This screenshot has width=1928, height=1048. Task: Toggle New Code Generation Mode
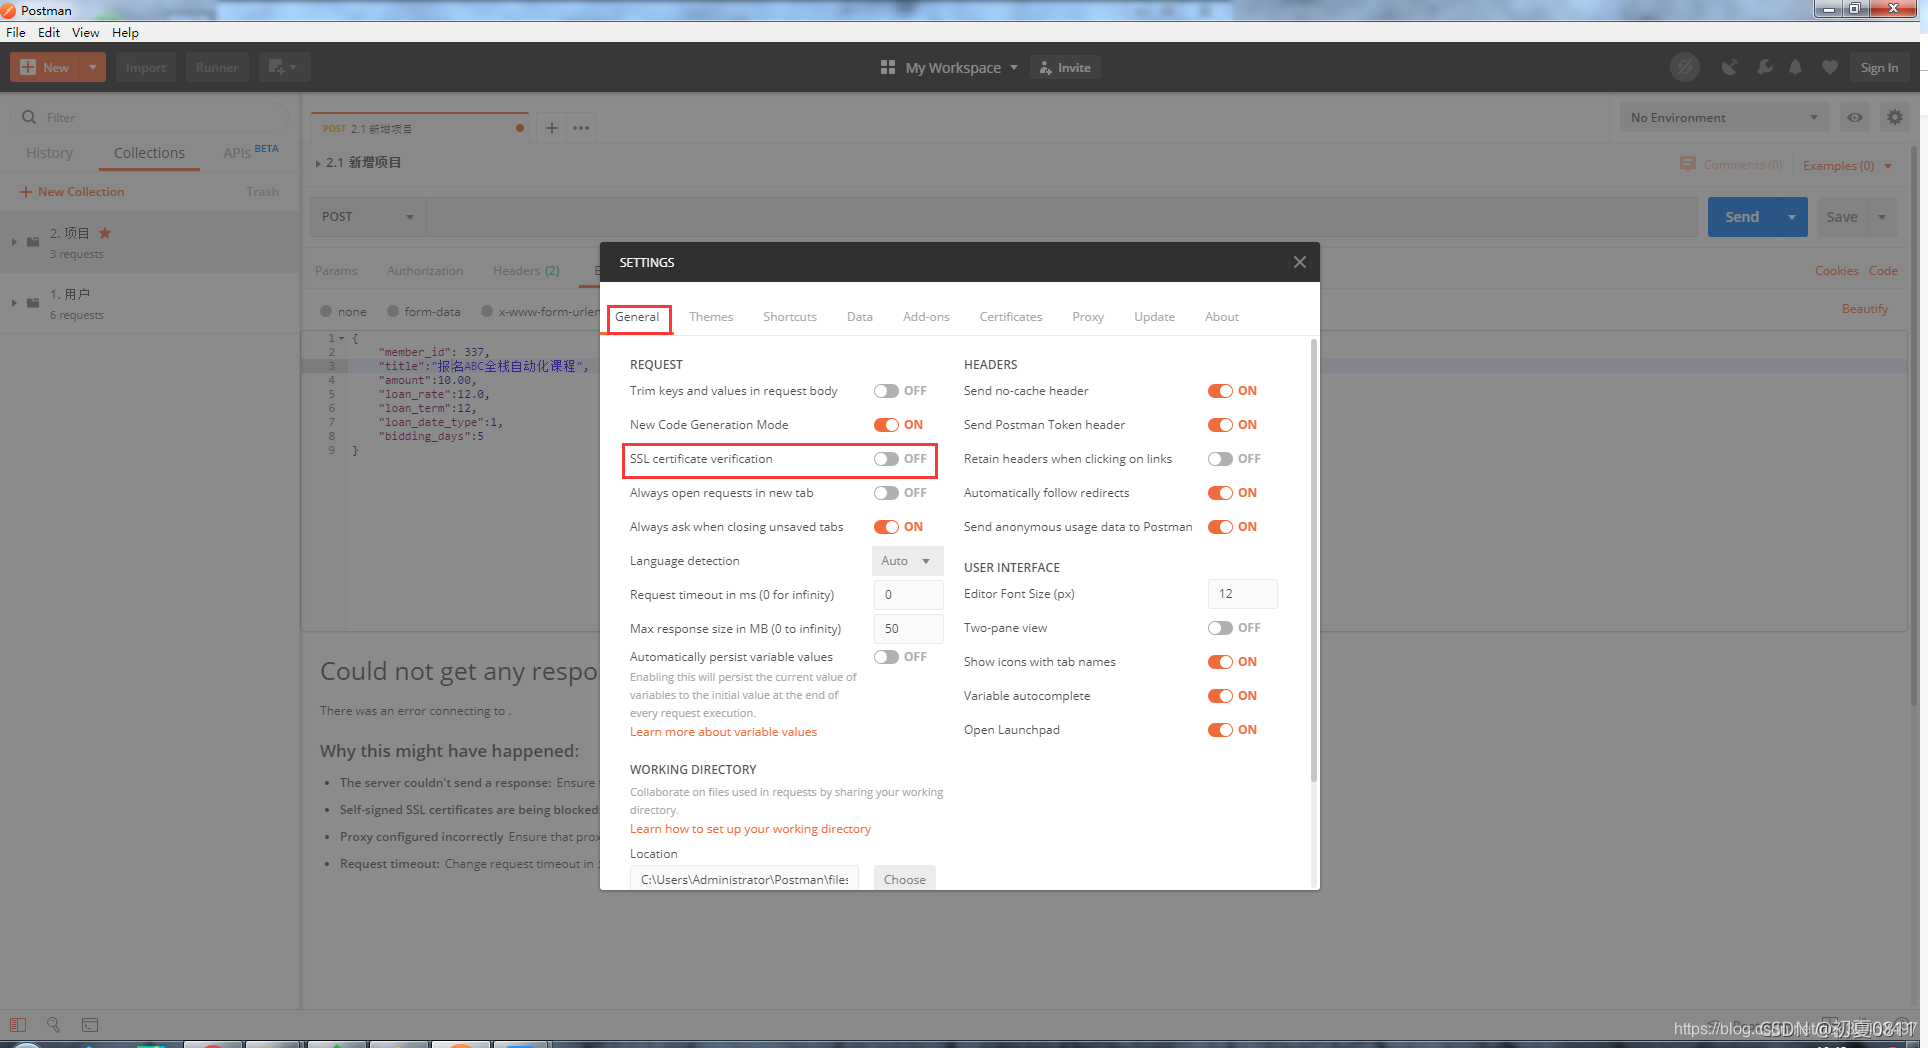coord(886,425)
